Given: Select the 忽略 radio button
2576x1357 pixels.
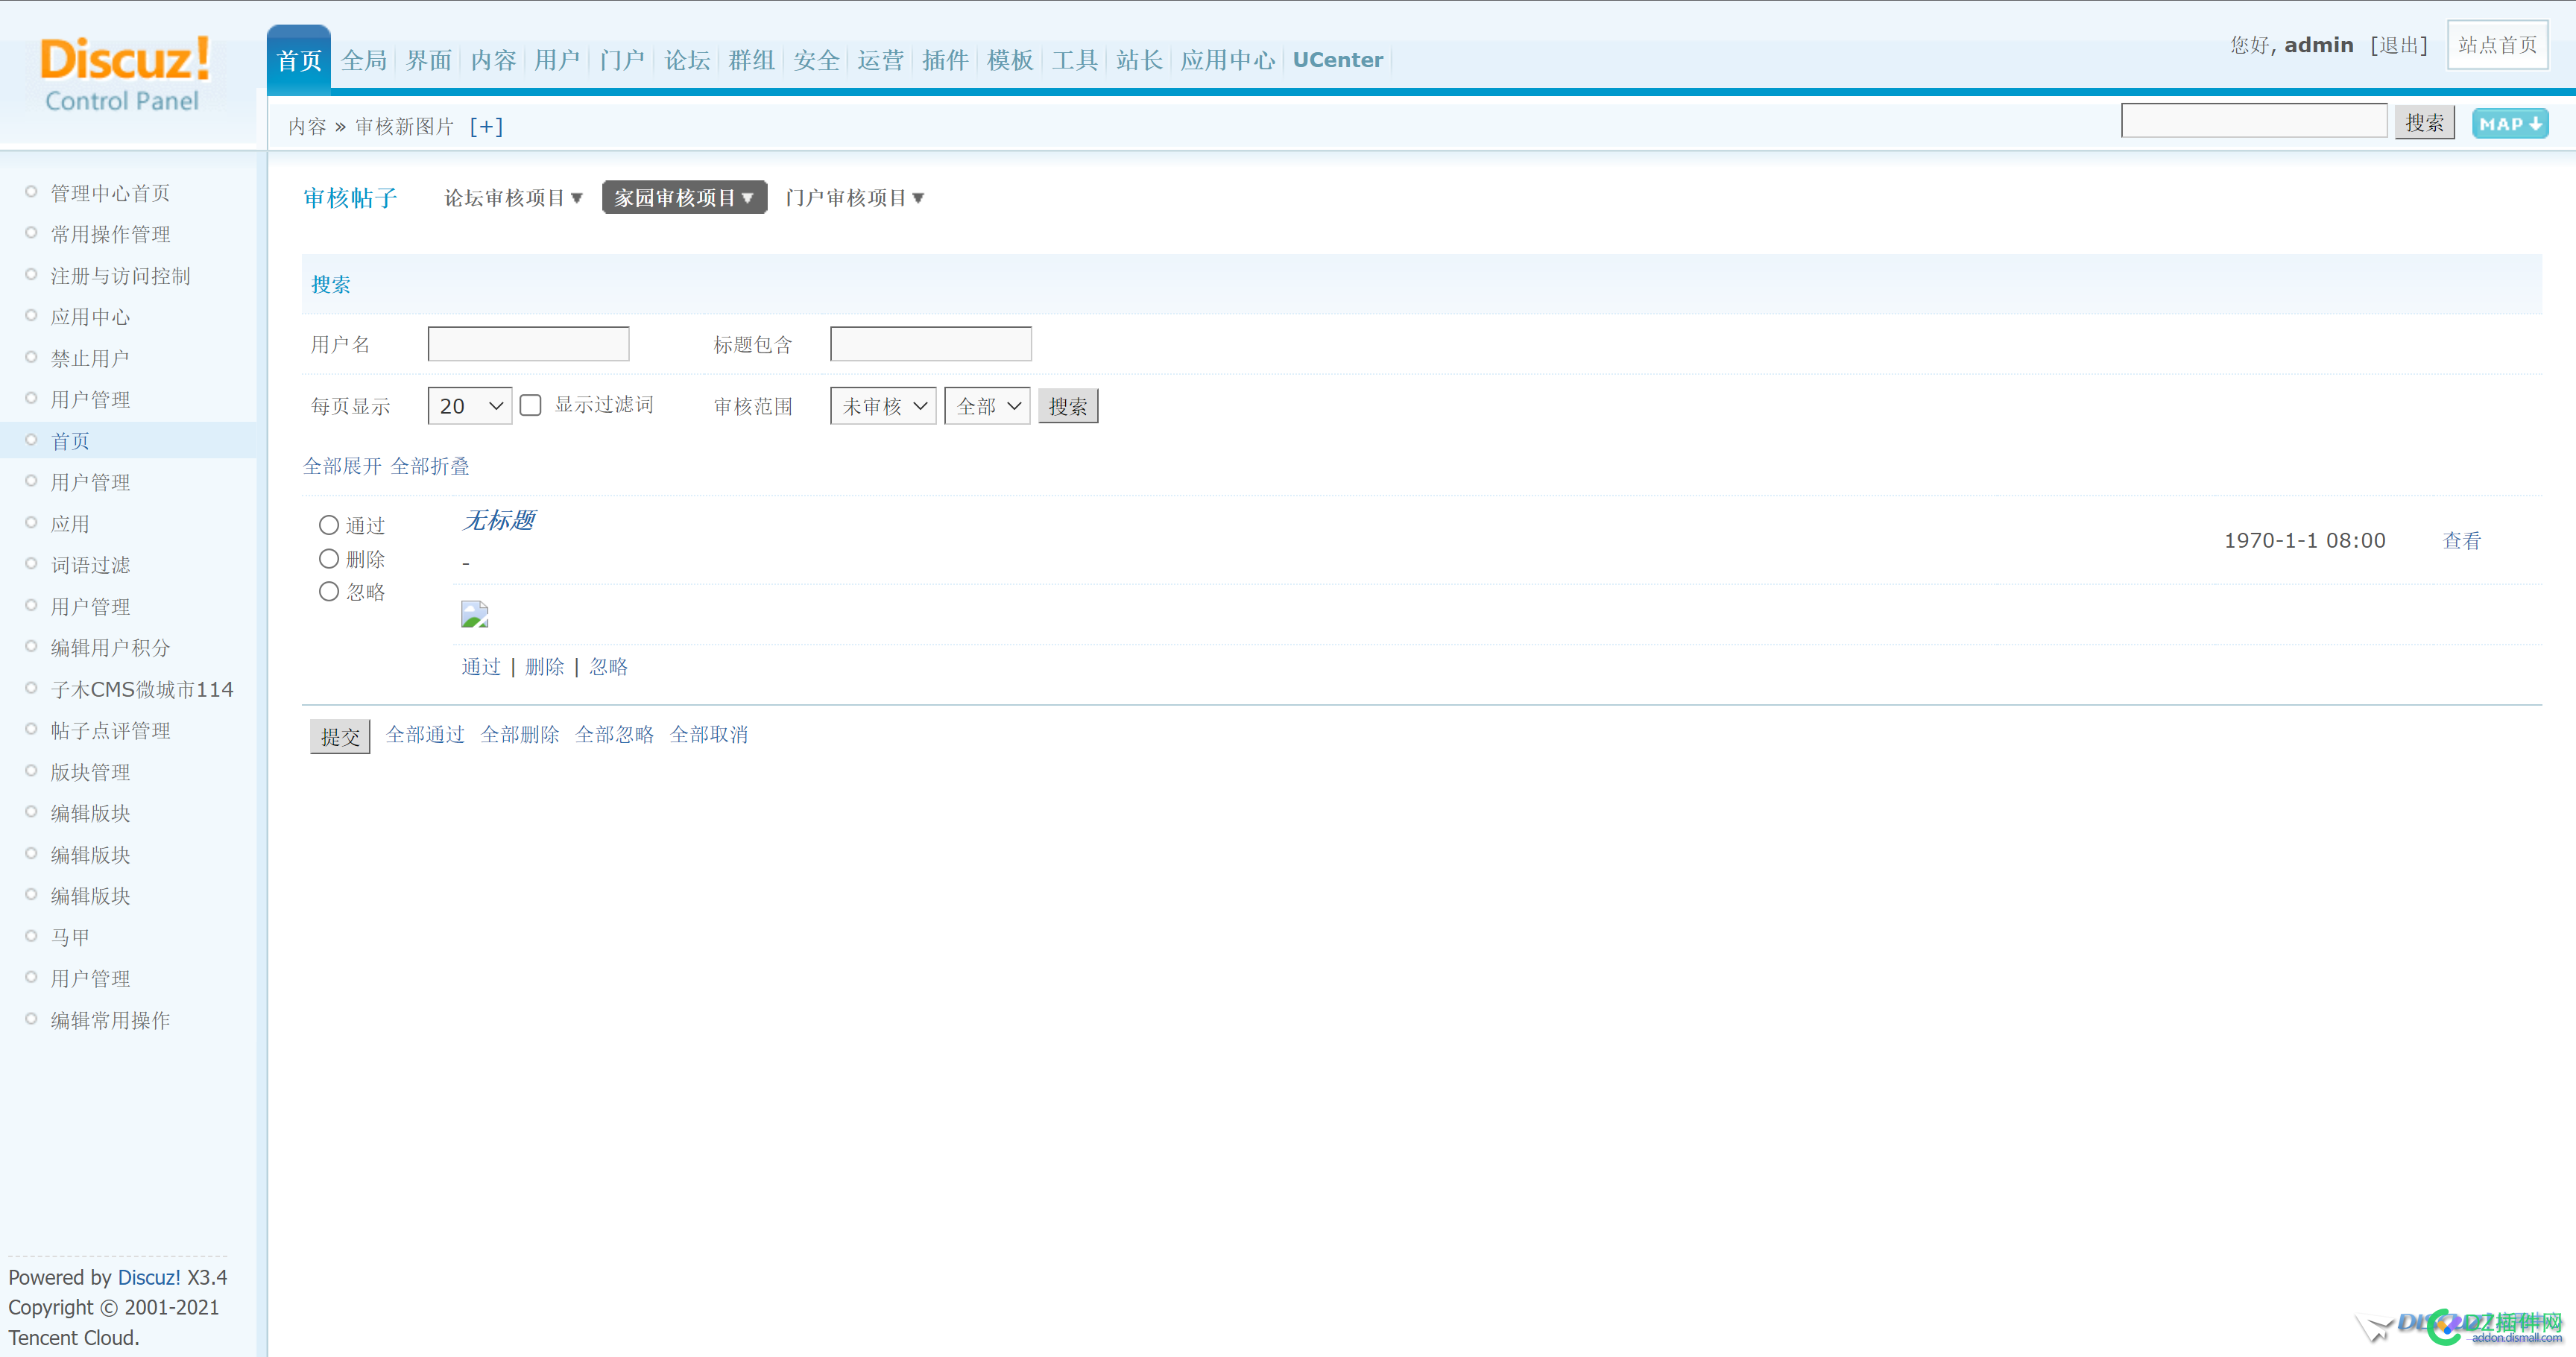Looking at the screenshot, I should tap(329, 591).
